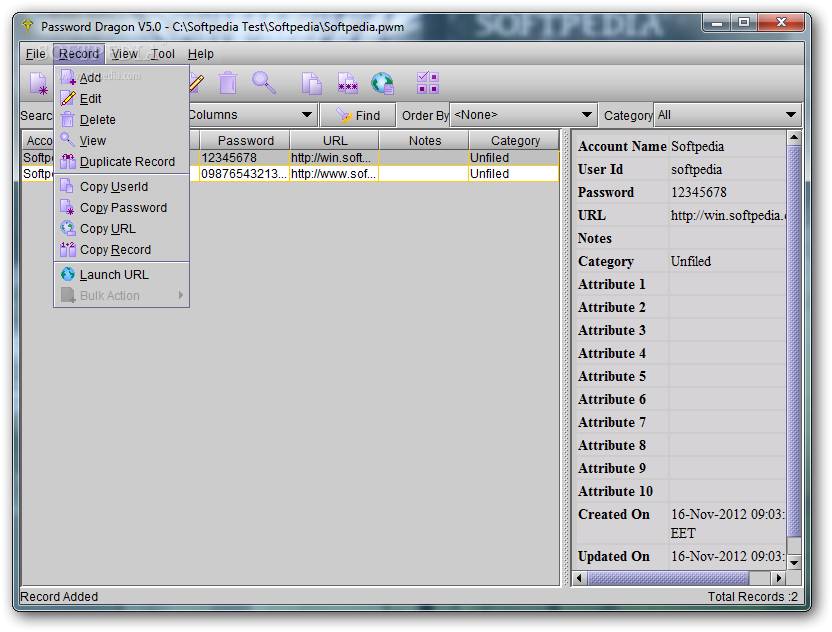This screenshot has width=832, height=632.
Task: Click the checklist grid toolbar icon
Action: [428, 83]
